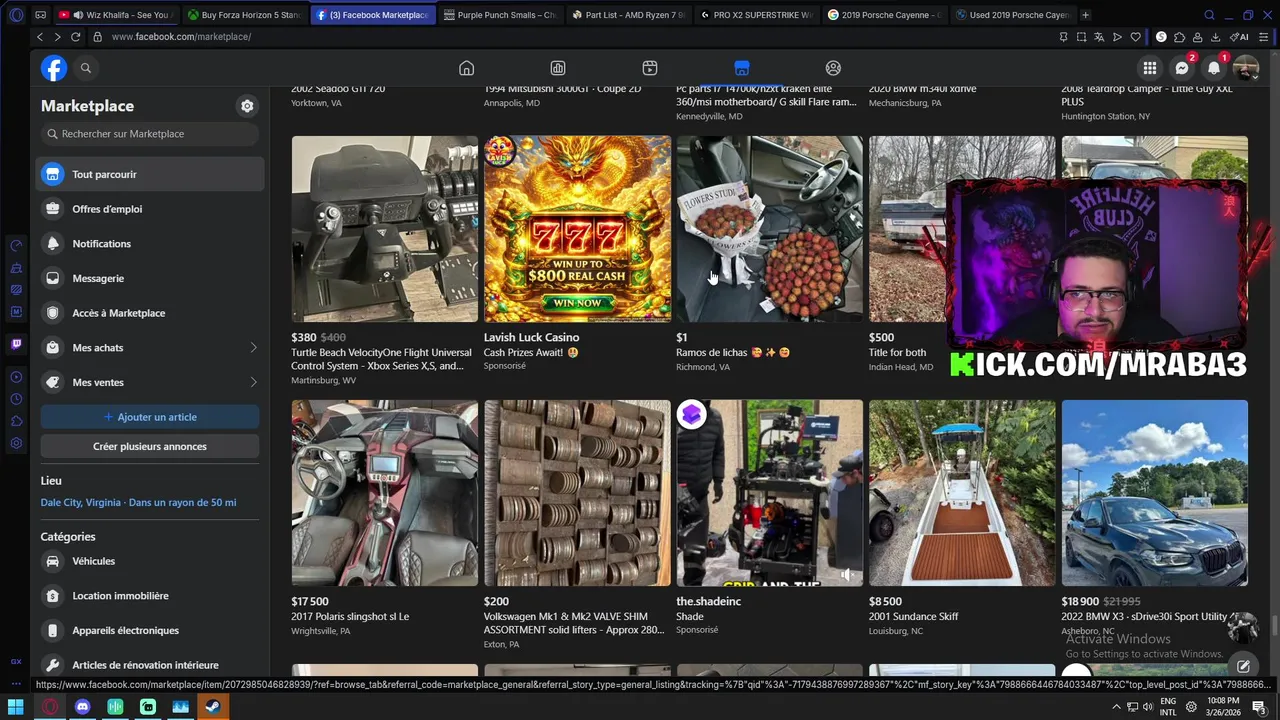Open the Facebook search magnifier

(86, 68)
